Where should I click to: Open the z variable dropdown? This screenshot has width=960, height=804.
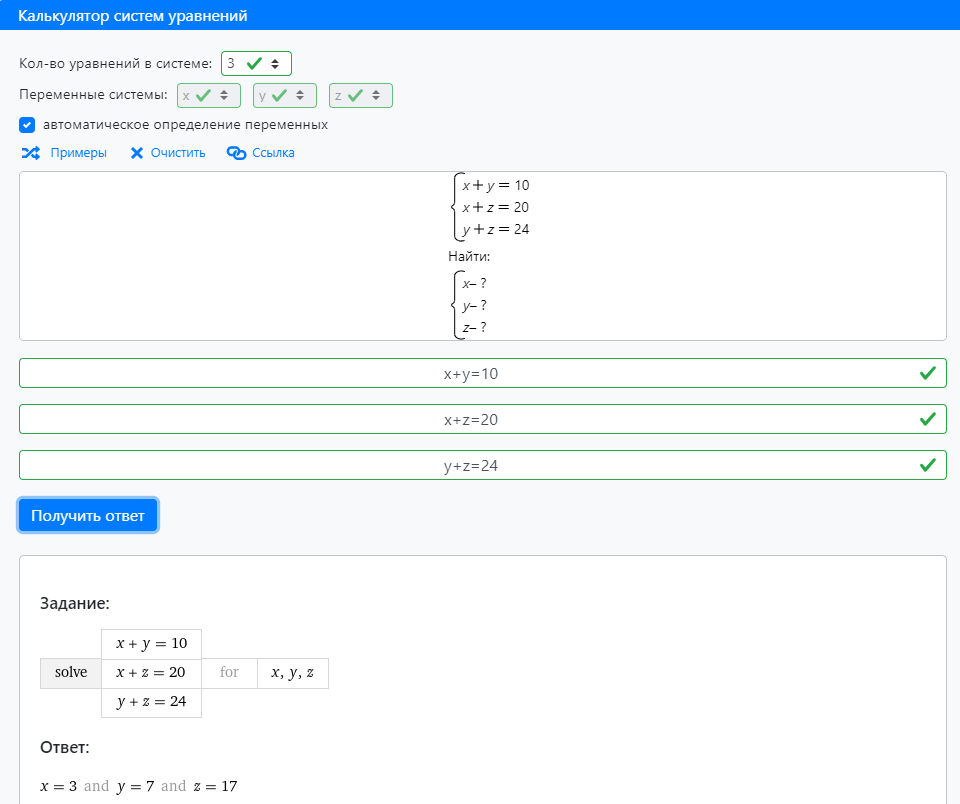(x=361, y=96)
